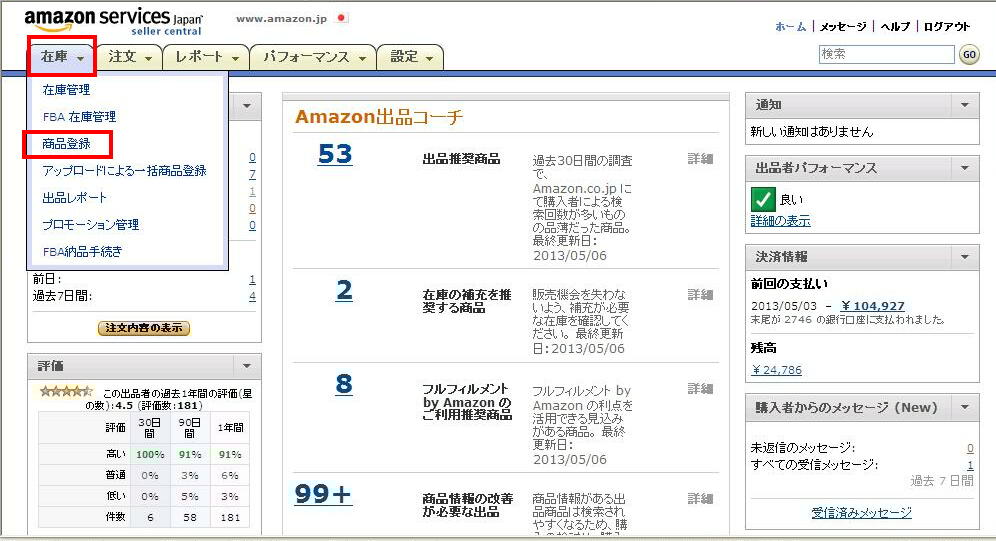
Task: Click the star rating icon in 評価 panel
Action: 66,391
